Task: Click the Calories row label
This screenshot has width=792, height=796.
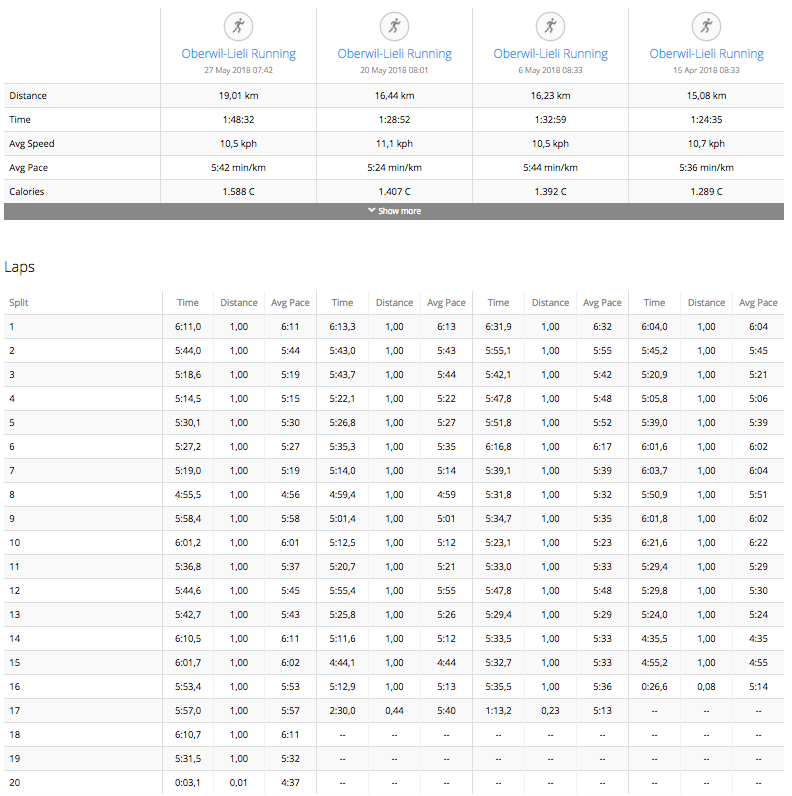Action: (26, 191)
